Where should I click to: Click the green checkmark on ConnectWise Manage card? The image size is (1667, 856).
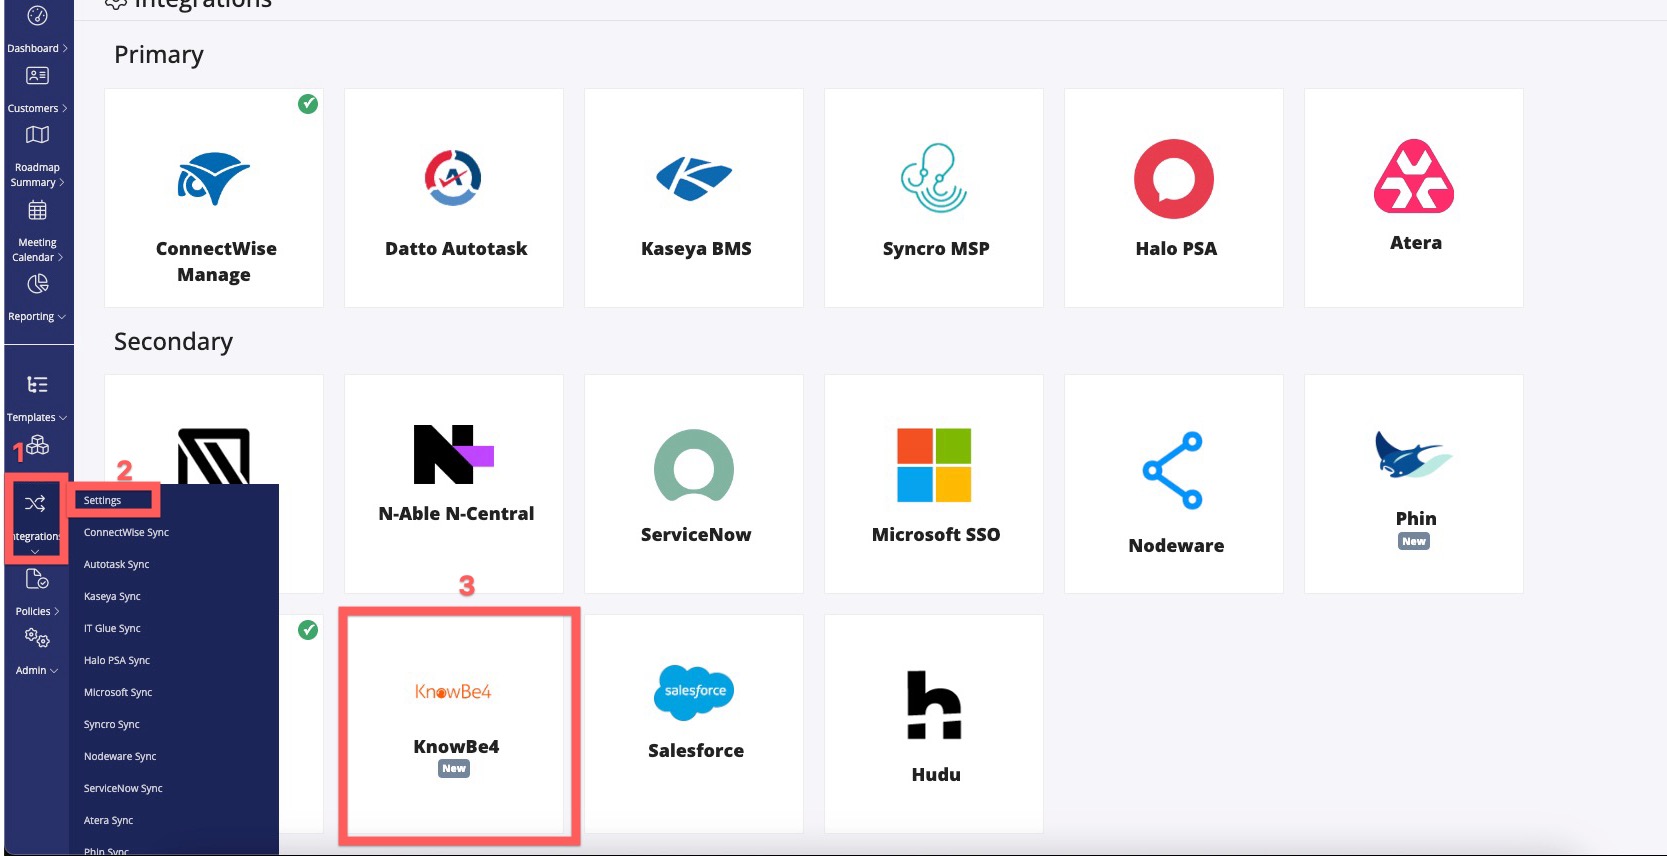[x=308, y=103]
